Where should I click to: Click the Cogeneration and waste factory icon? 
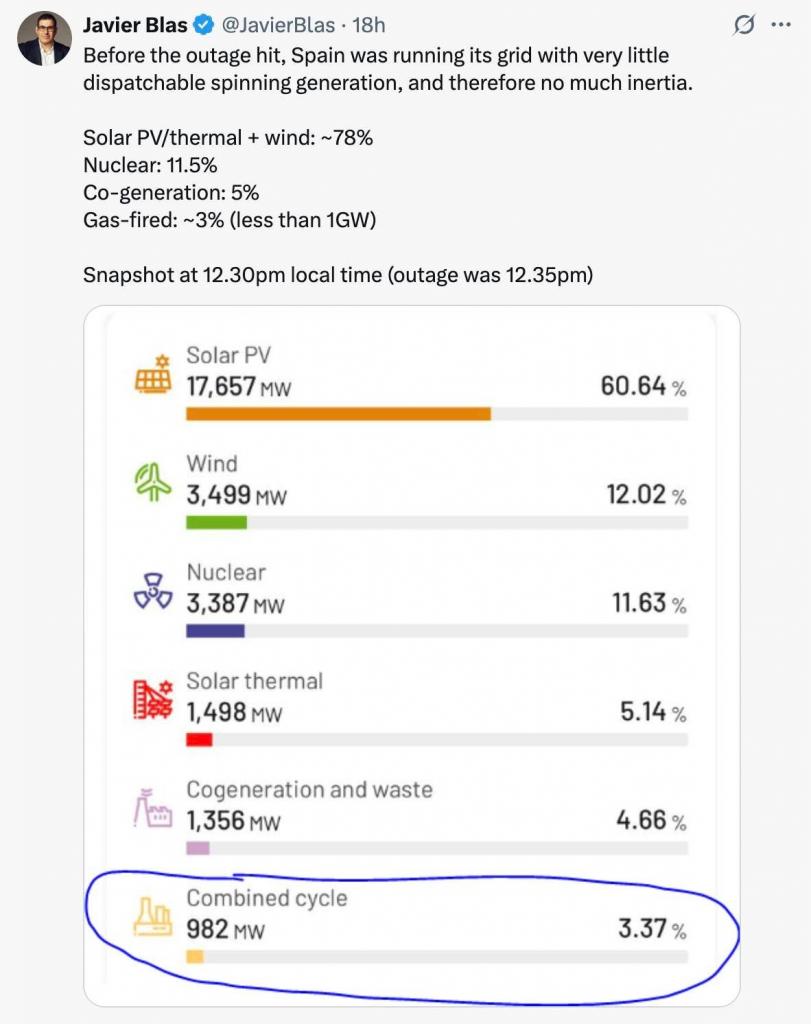(x=153, y=808)
